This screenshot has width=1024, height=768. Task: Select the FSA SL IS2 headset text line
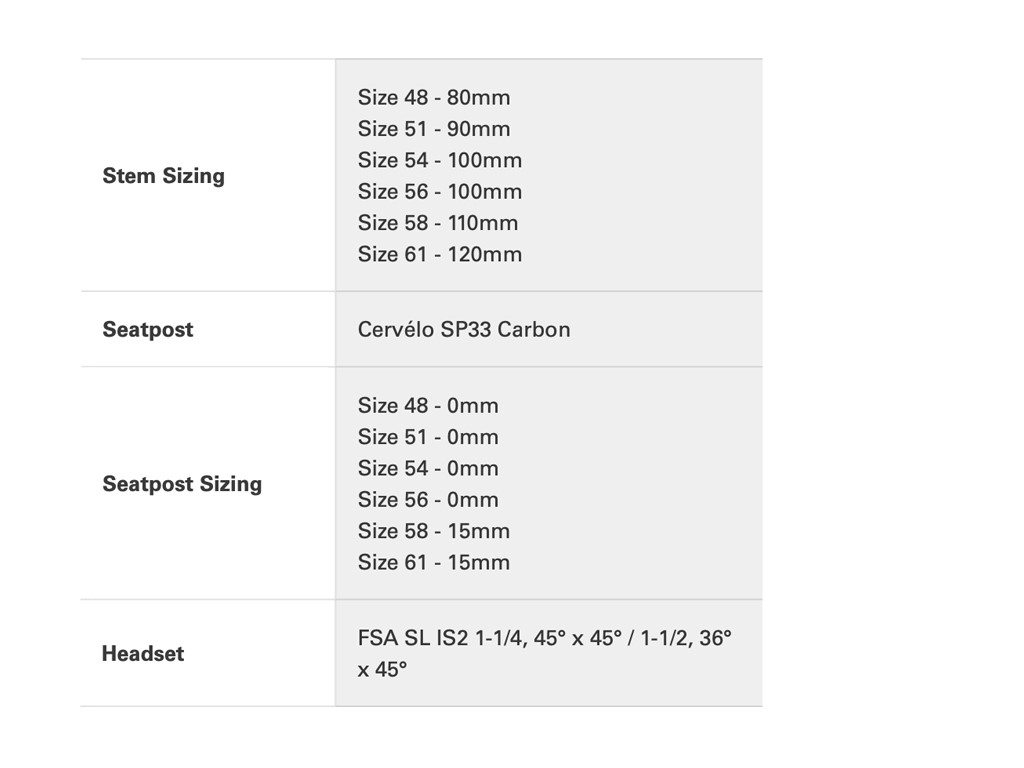(x=544, y=638)
